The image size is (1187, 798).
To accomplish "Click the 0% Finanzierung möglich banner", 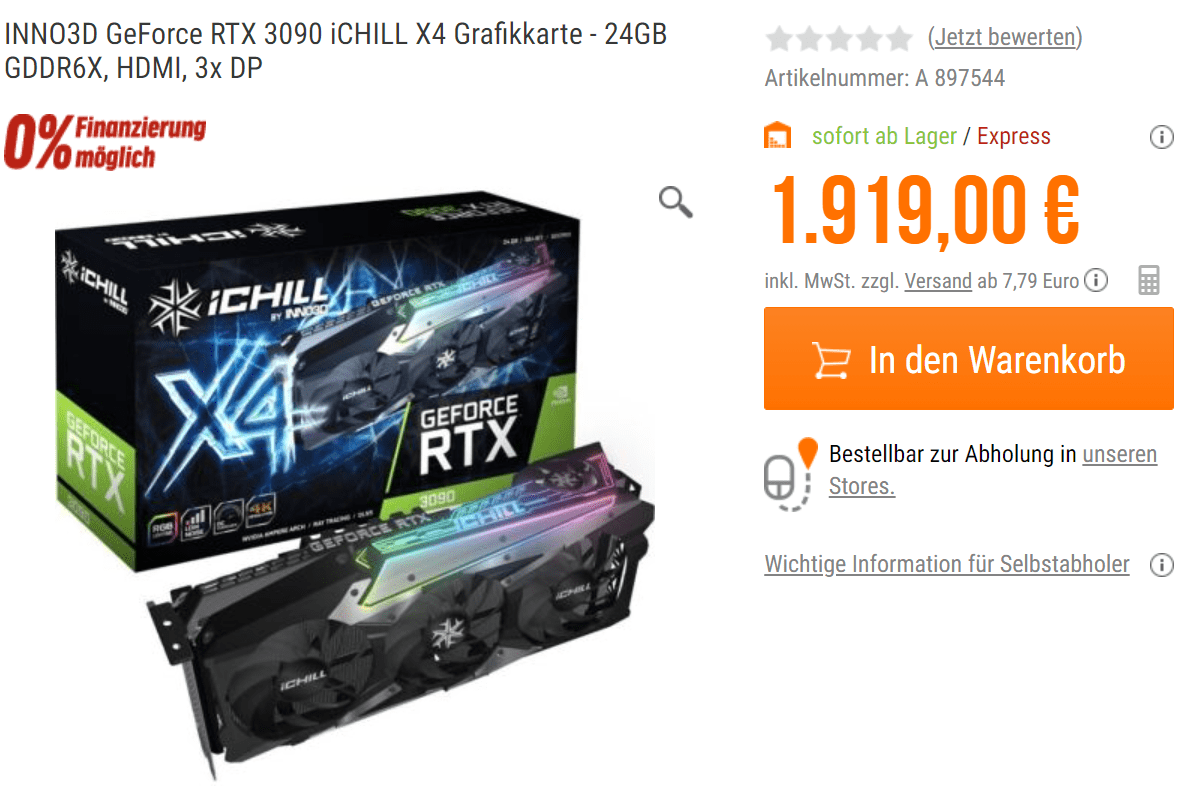I will [105, 142].
